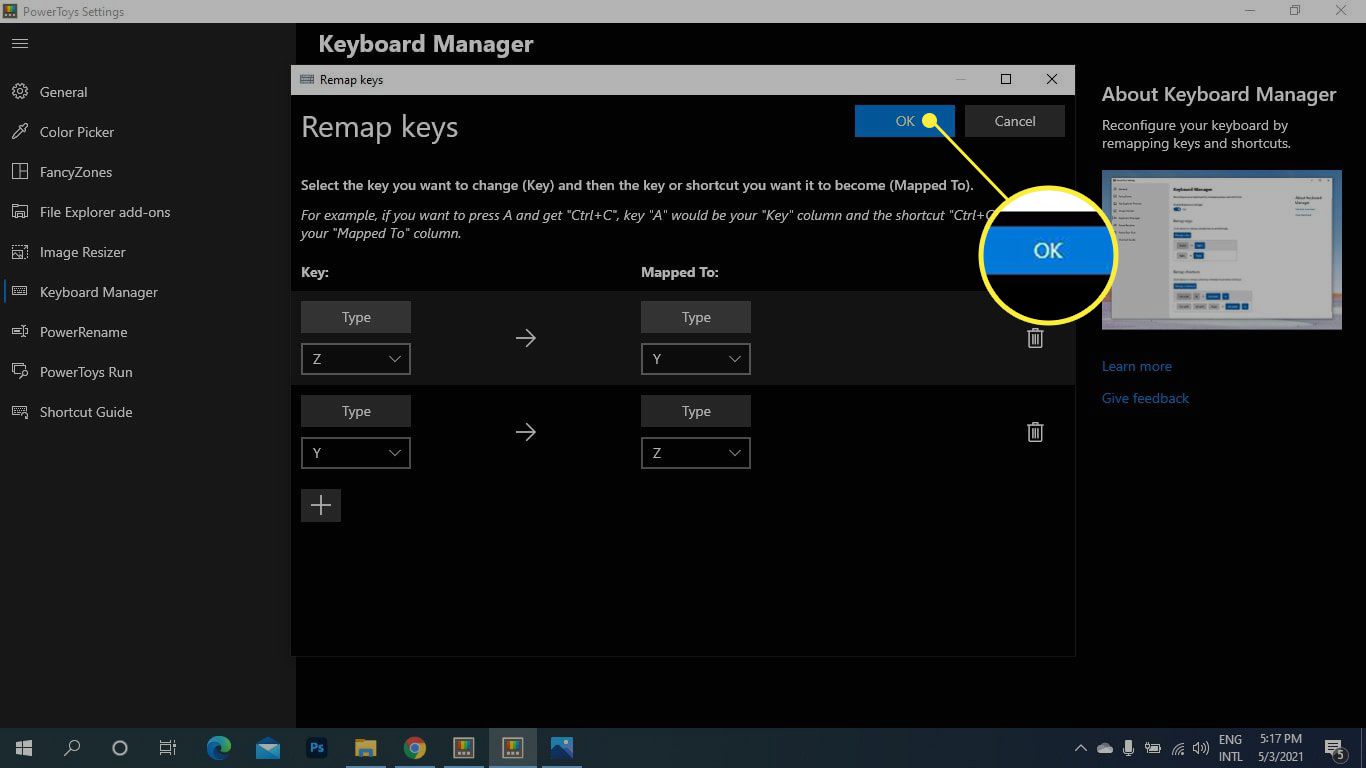1366x768 pixels.
Task: Open Task View from the taskbar
Action: [168, 748]
